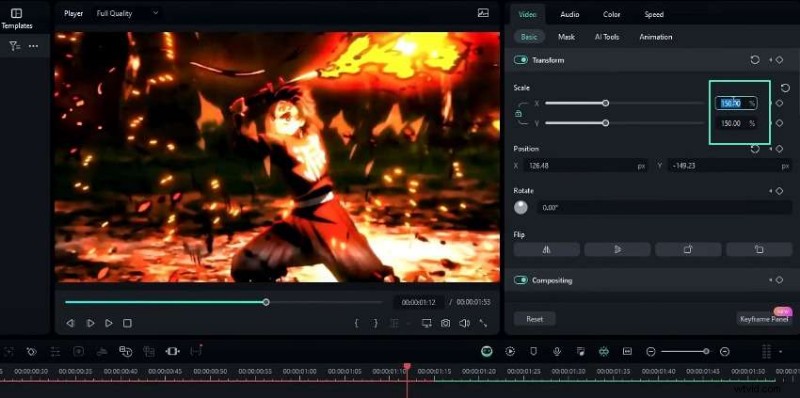The image size is (800, 398).
Task: Click the player progress bar handle
Action: click(x=266, y=302)
